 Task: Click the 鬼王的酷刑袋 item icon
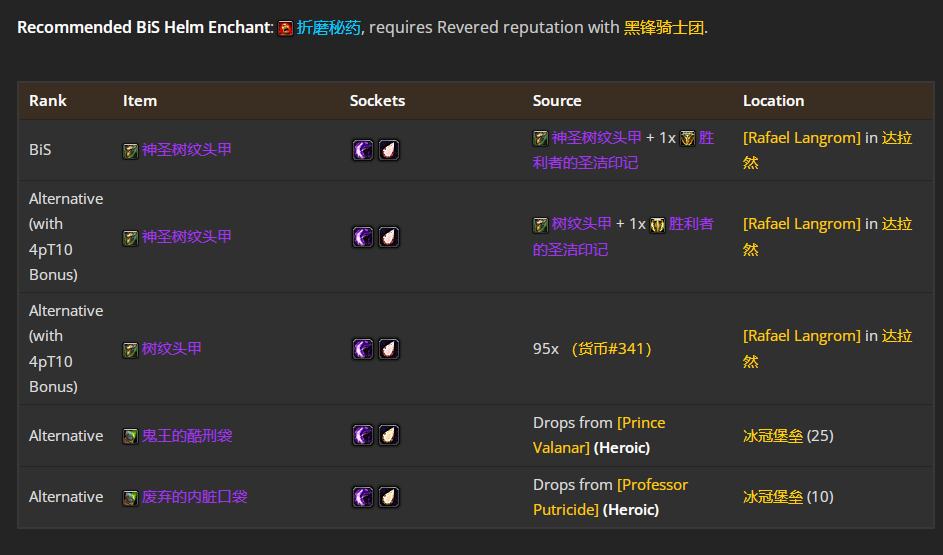(x=130, y=436)
